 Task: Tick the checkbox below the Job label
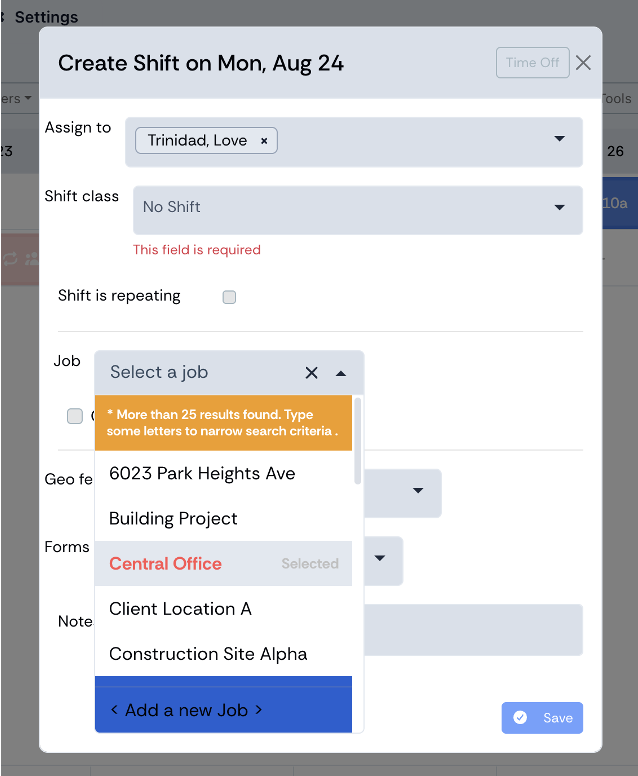75,416
